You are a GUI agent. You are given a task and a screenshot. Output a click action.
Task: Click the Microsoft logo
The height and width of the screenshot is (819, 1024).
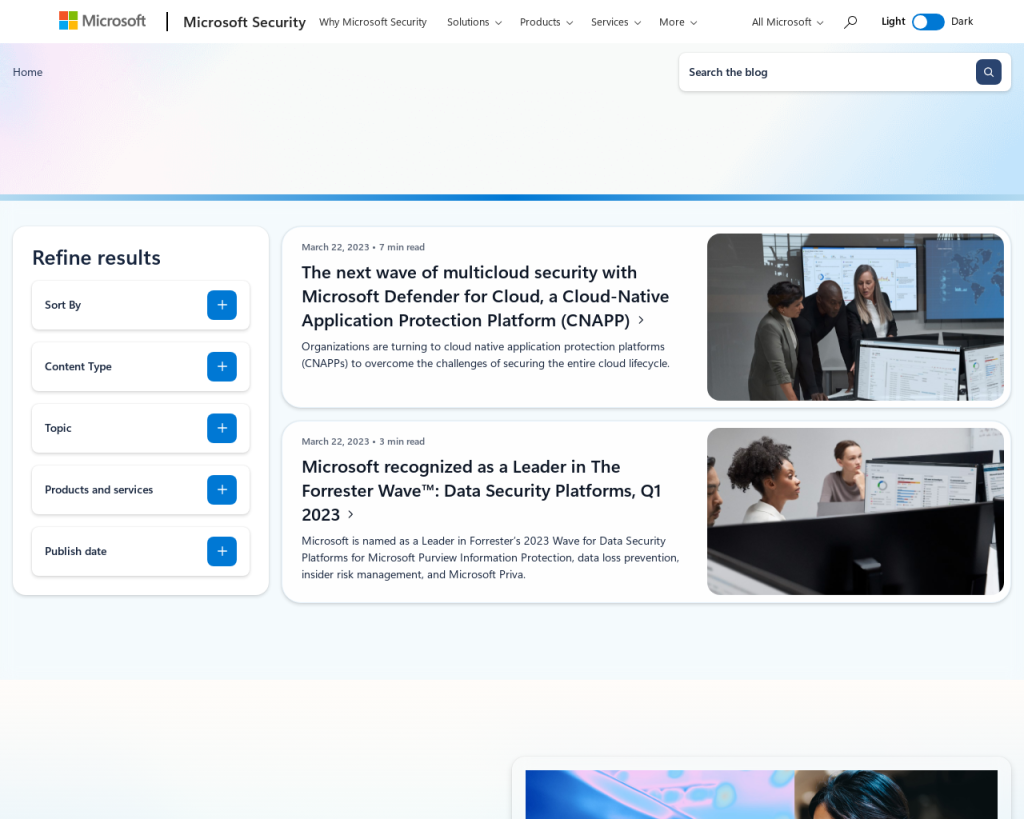tap(103, 21)
